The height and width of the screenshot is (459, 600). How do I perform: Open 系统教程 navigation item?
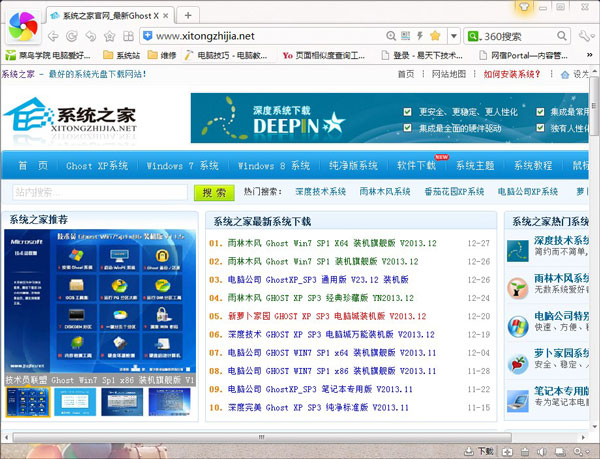[533, 166]
